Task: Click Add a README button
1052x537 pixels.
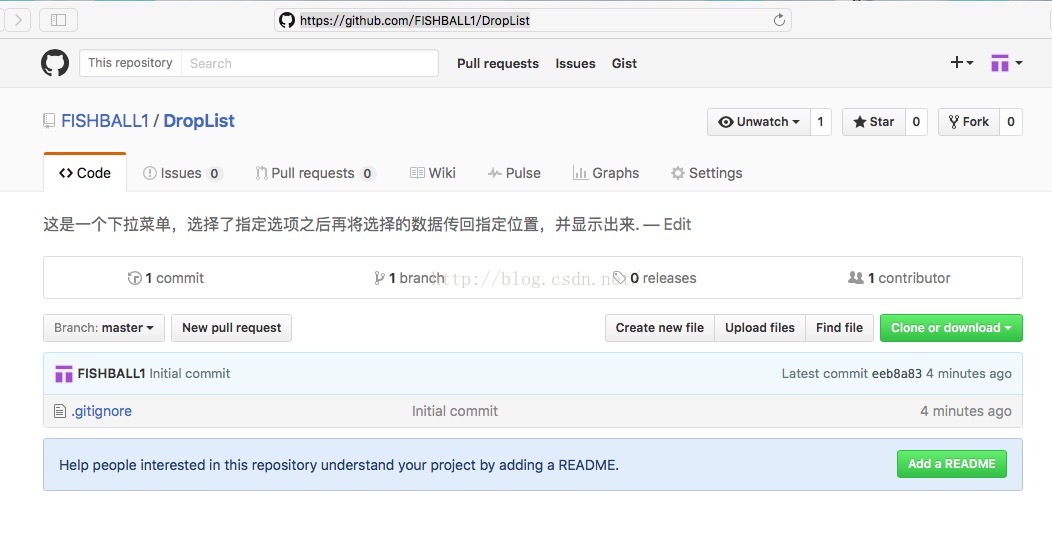Action: 951,464
